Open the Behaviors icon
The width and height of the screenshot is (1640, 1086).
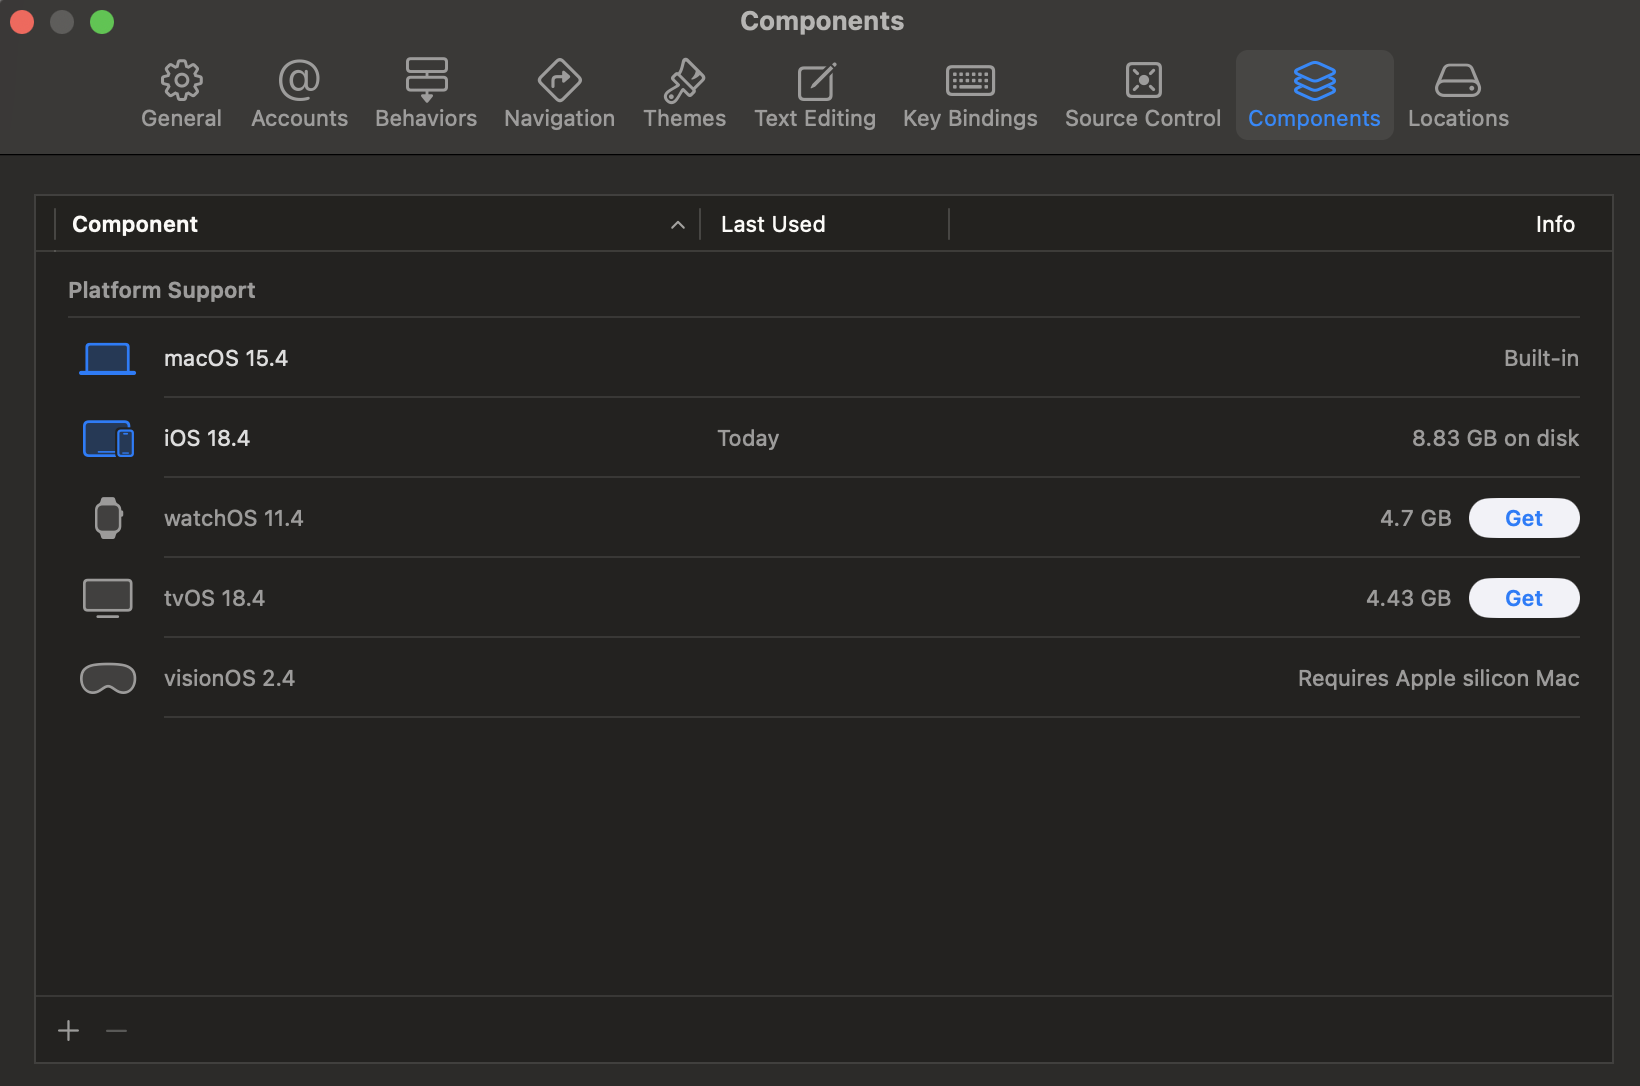[x=426, y=80]
